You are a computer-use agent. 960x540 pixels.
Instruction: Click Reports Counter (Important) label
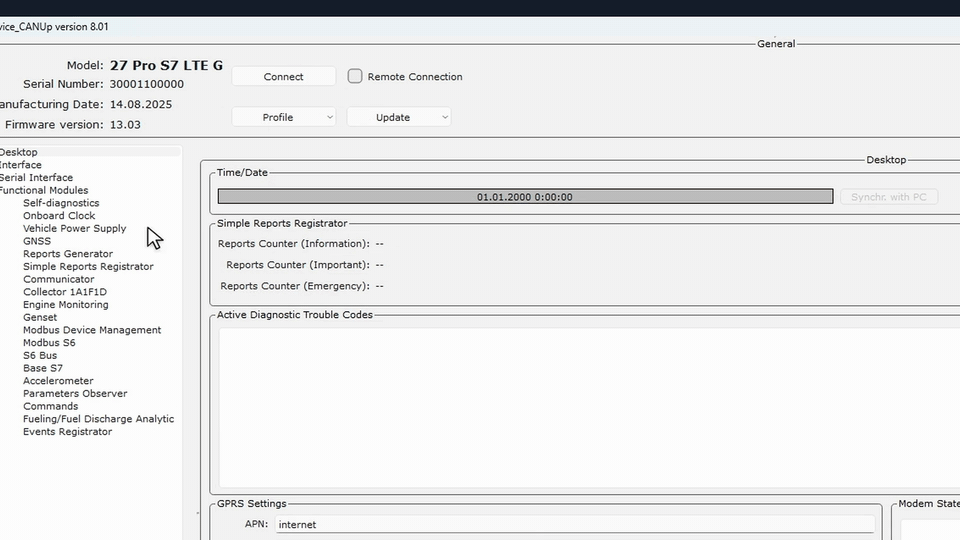click(298, 264)
